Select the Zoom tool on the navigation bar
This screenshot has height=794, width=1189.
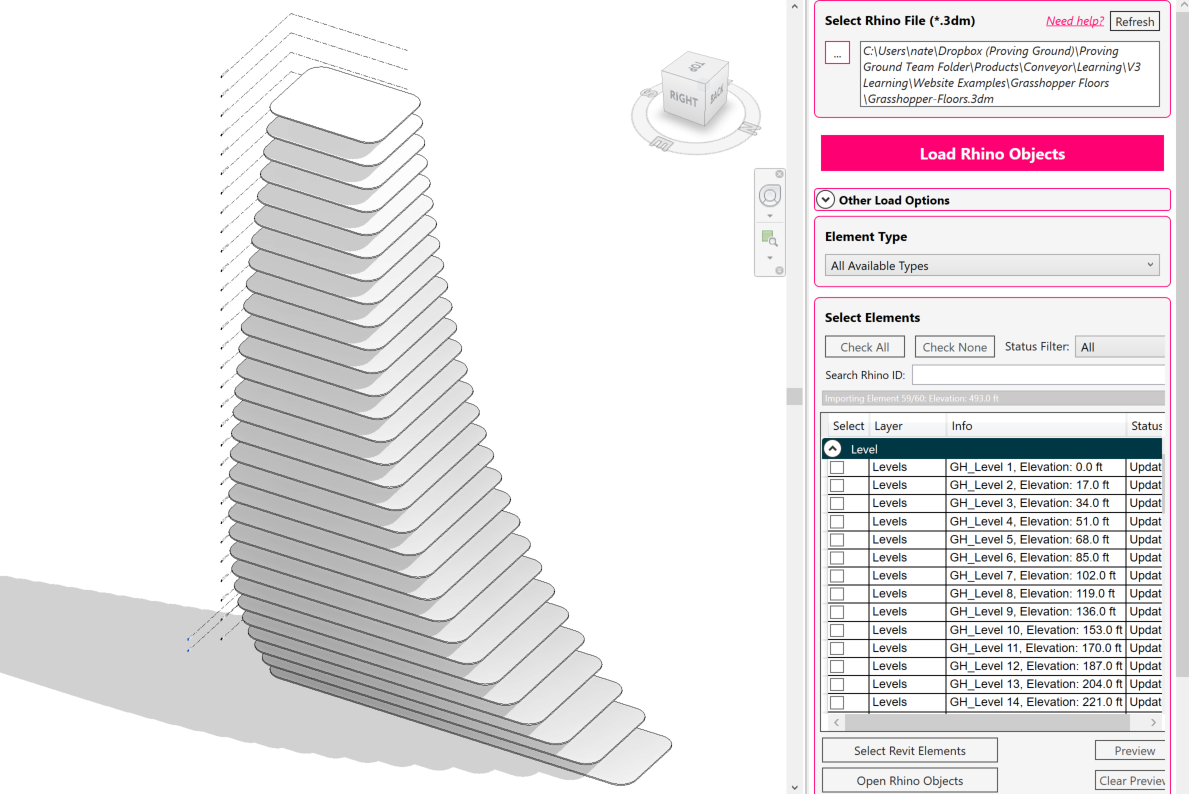pyautogui.click(x=769, y=238)
